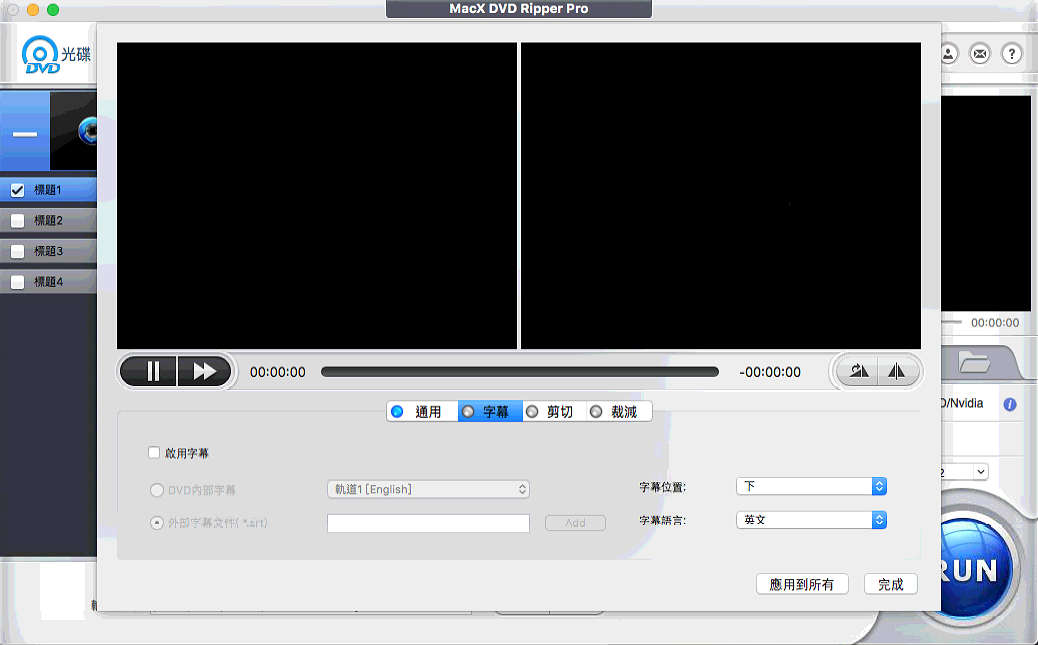The height and width of the screenshot is (645, 1038).
Task: Select the 標題4 row text
Action: pyautogui.click(x=48, y=282)
